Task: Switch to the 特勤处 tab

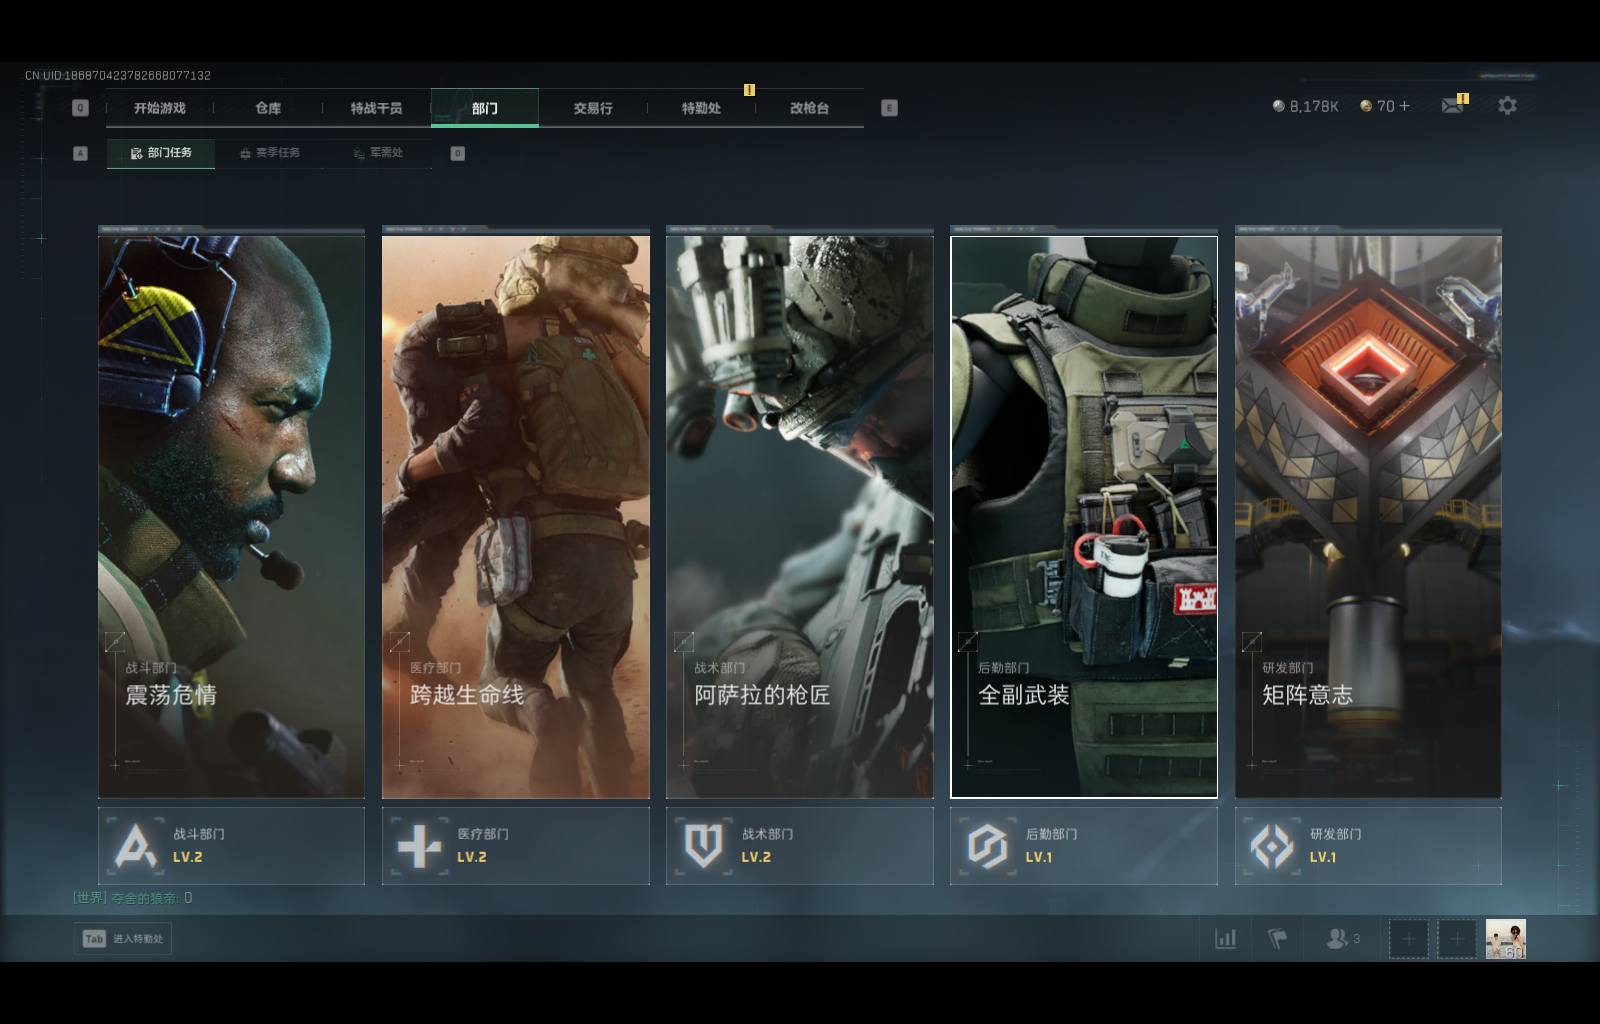Action: point(701,108)
